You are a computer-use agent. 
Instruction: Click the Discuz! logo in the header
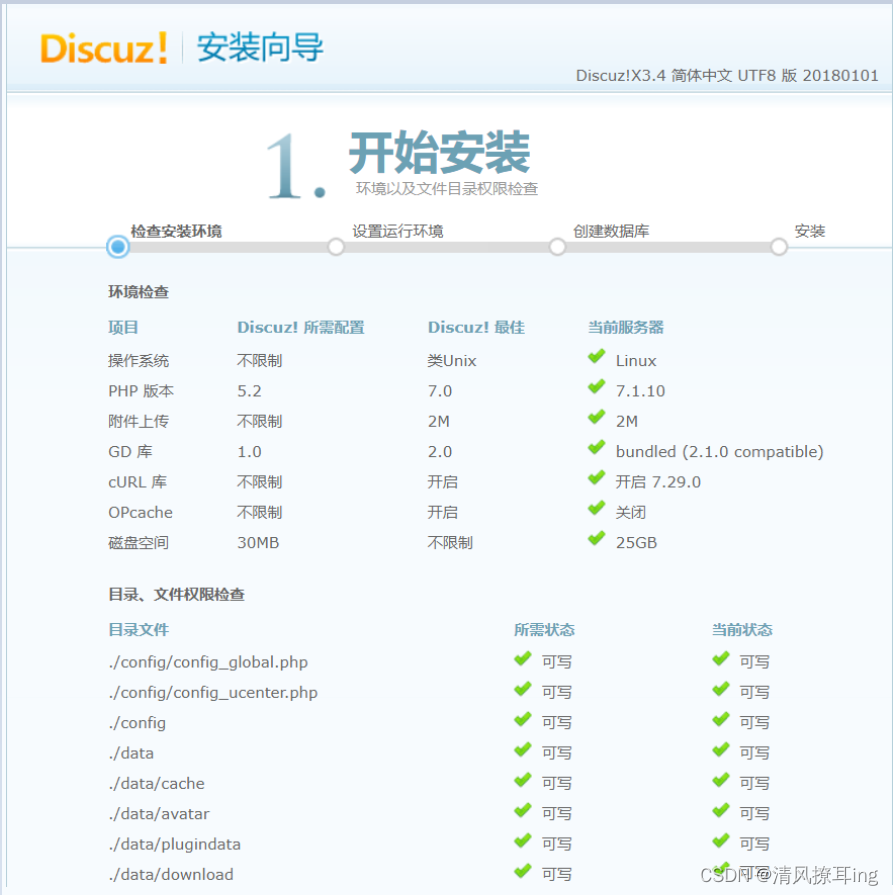point(103,48)
